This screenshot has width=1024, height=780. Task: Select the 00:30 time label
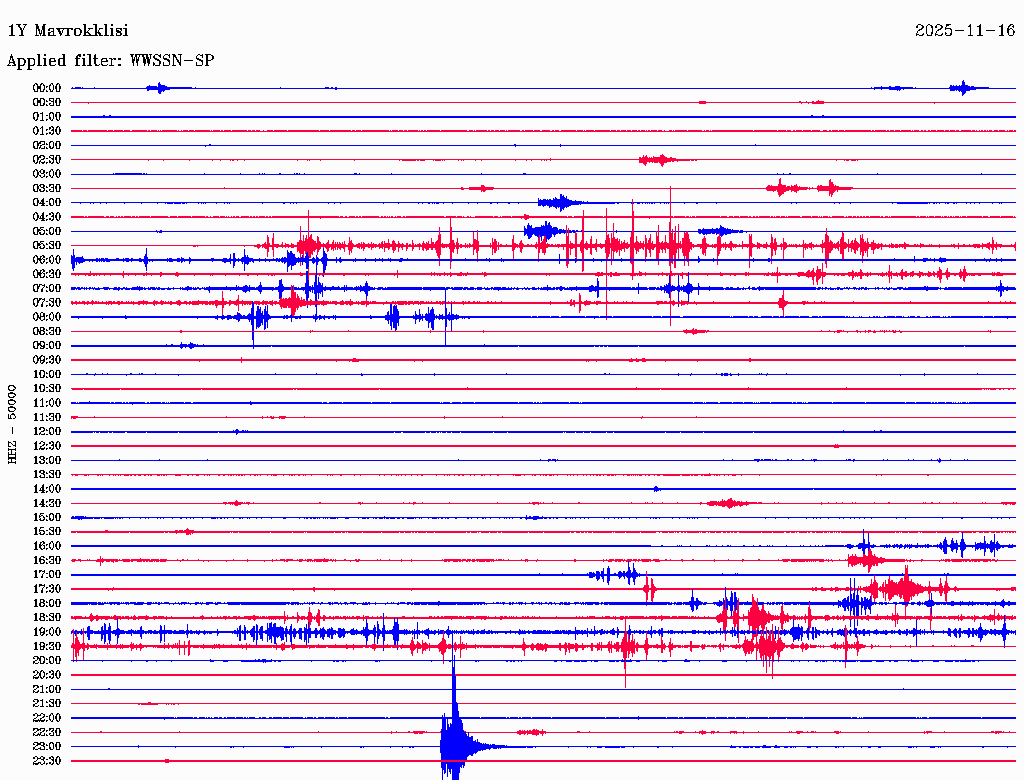[x=47, y=103]
